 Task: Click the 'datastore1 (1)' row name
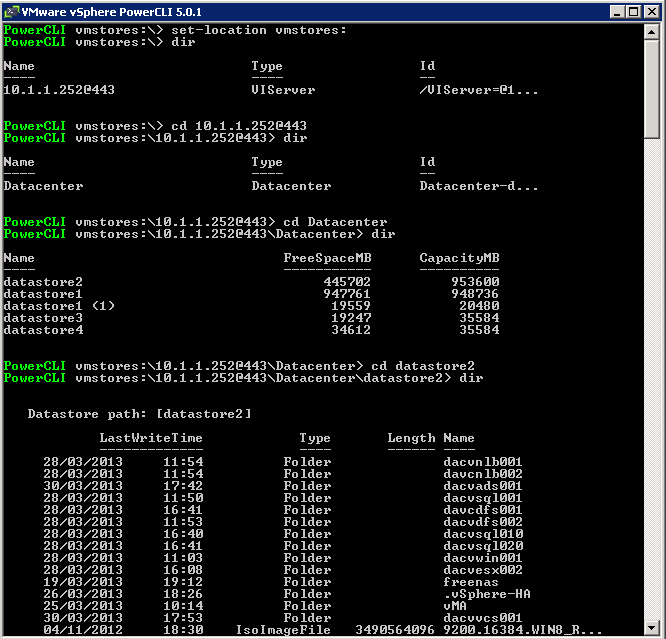(x=59, y=305)
